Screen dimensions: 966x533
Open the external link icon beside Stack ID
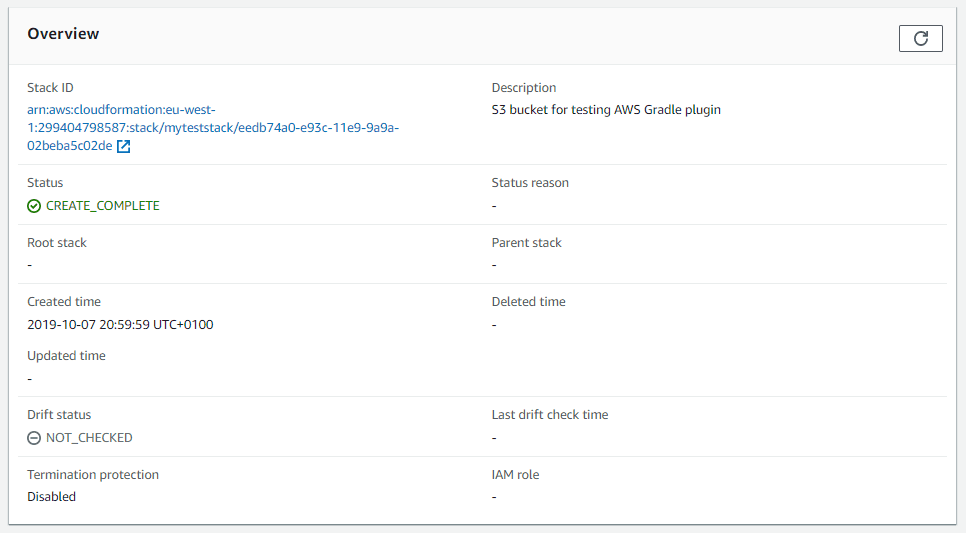[x=124, y=147]
